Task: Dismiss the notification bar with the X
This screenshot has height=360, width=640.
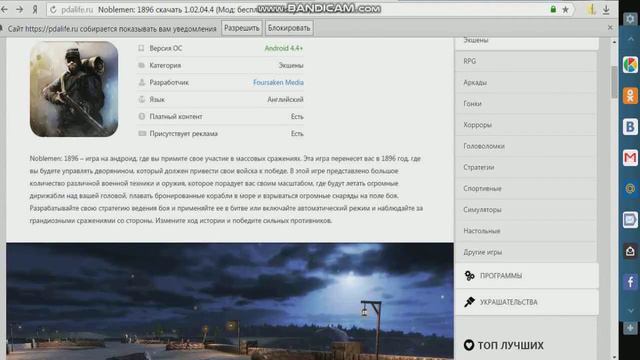Action: (610, 28)
